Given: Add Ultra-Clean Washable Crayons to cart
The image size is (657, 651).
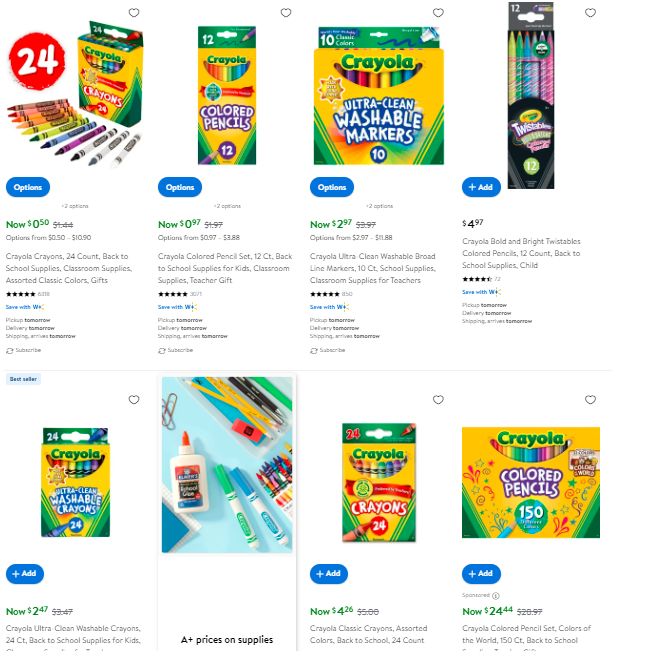Looking at the screenshot, I should 25,574.
